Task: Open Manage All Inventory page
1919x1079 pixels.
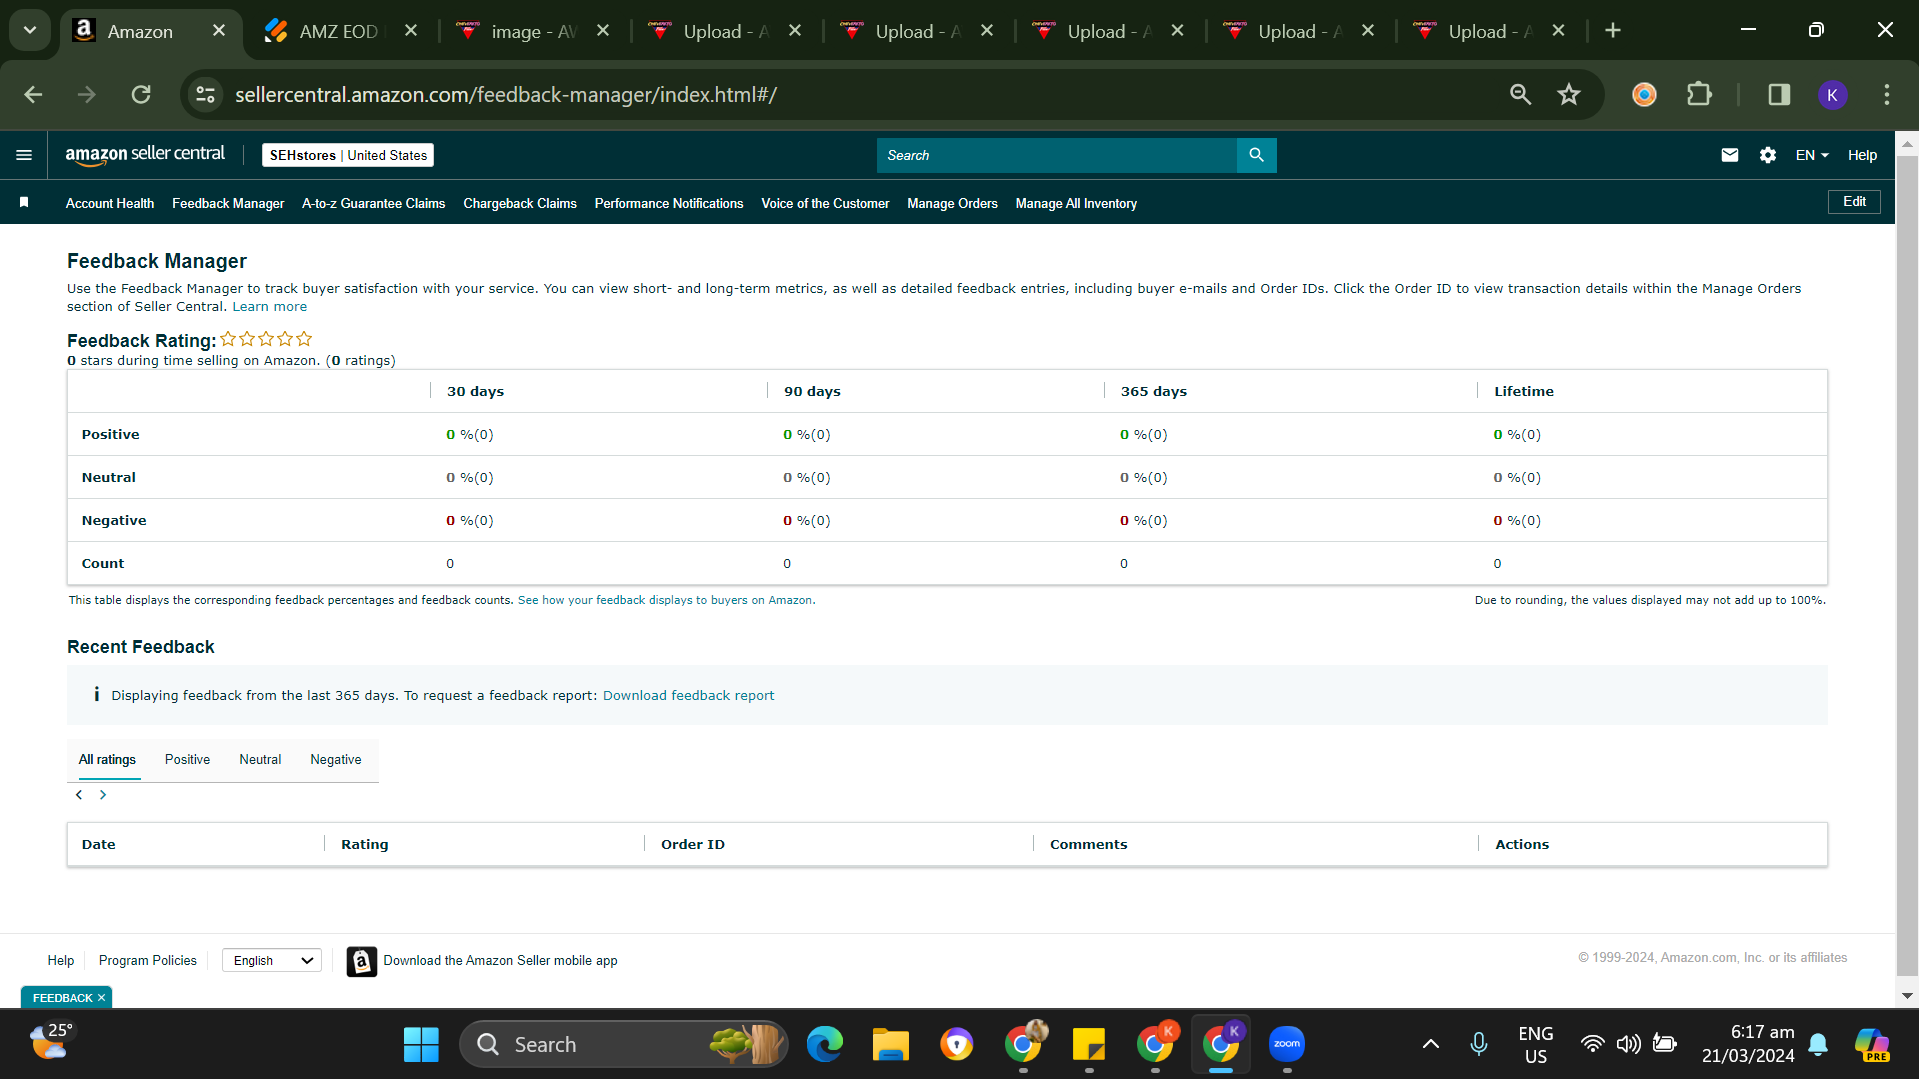Action: click(x=1076, y=203)
